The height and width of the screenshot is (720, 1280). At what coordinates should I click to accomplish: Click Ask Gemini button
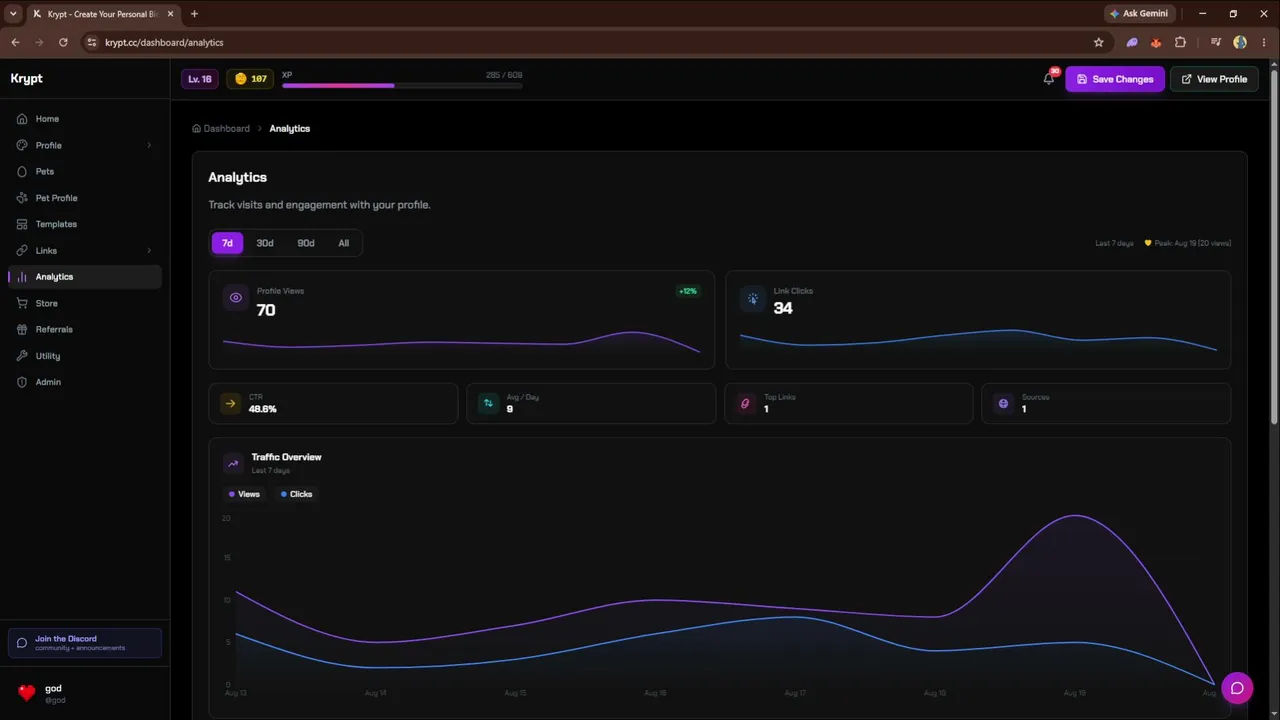[x=1139, y=14]
